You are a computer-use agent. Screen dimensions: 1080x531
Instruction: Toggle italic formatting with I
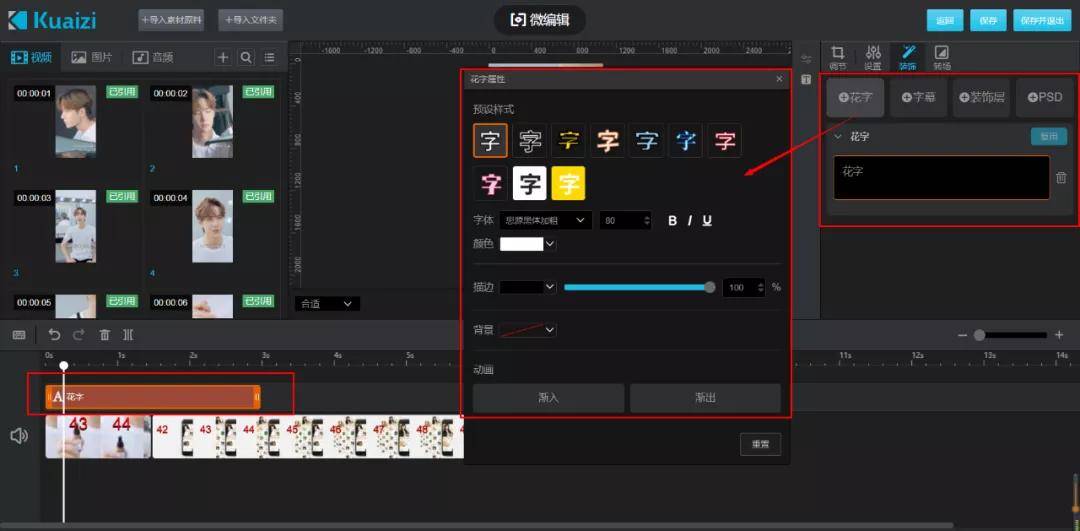[689, 220]
